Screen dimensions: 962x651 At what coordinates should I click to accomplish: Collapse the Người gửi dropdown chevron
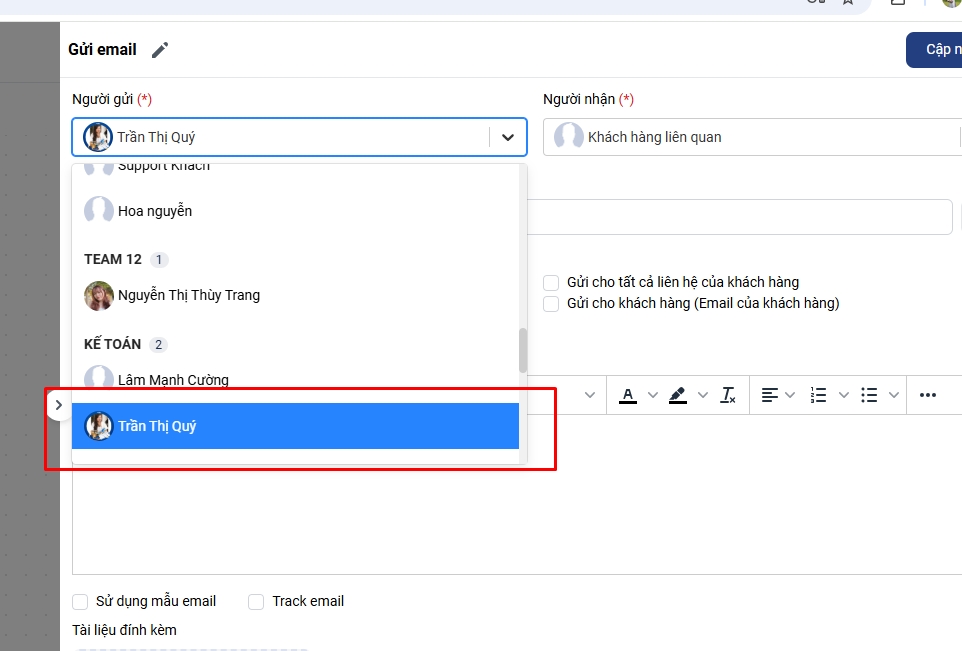[508, 137]
